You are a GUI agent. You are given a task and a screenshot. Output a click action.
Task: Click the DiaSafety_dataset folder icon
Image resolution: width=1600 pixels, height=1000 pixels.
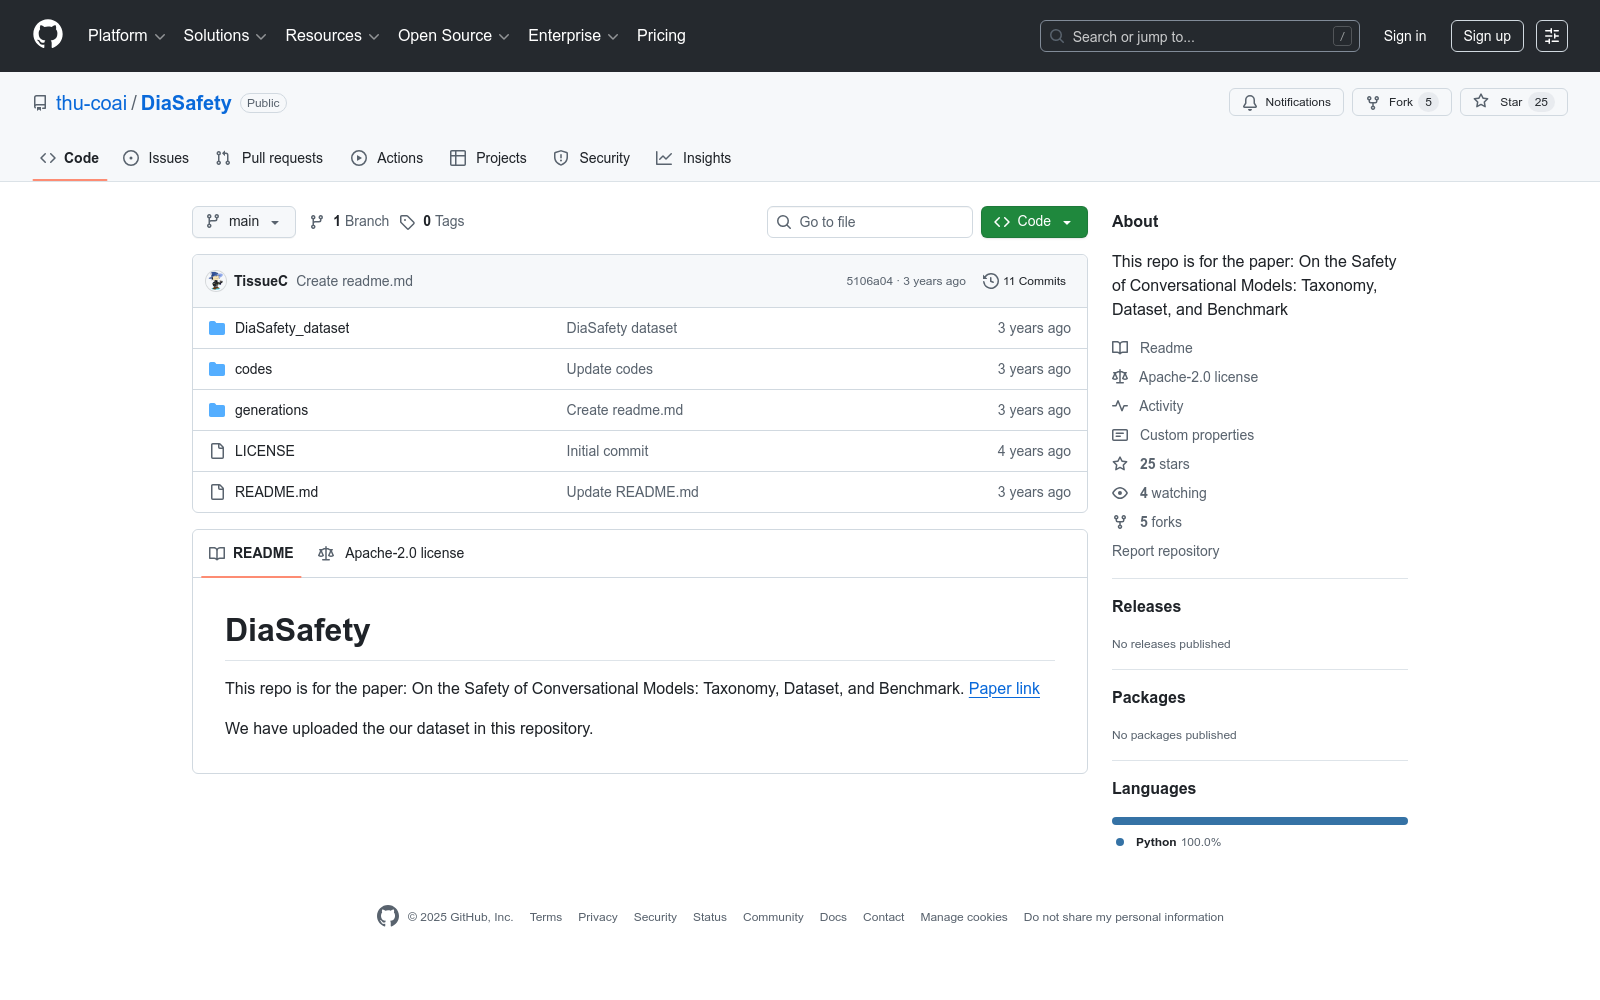click(x=217, y=328)
